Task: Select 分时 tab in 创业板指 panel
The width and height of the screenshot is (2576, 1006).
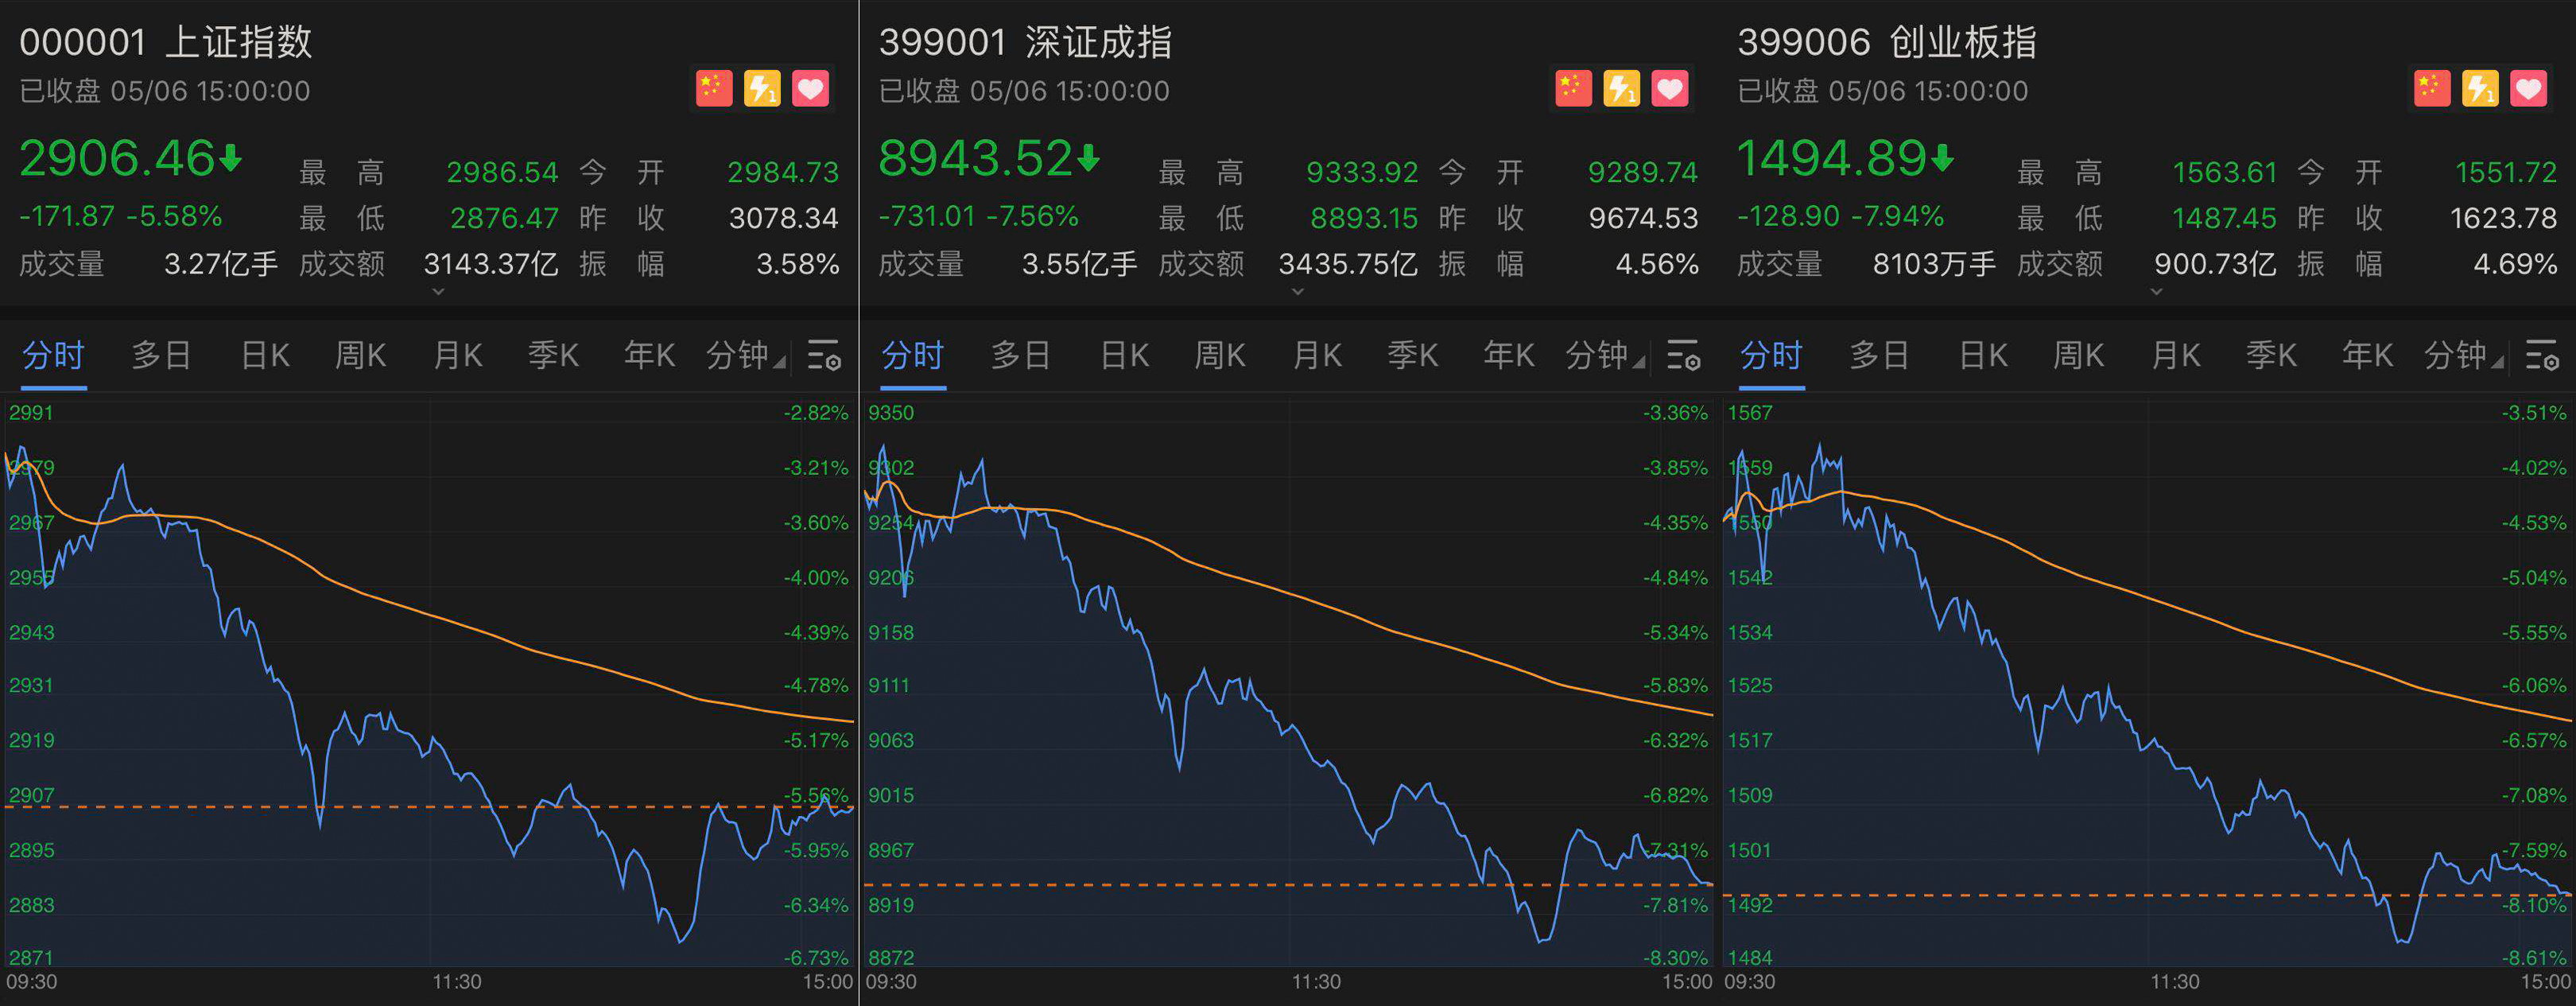Action: [1771, 355]
